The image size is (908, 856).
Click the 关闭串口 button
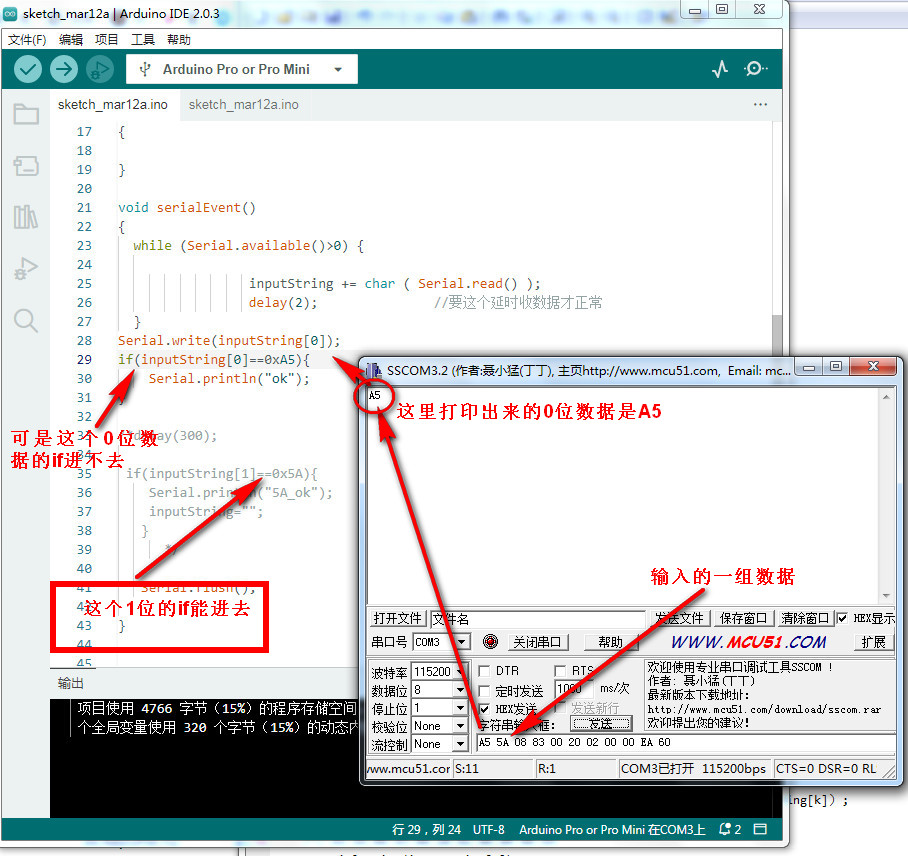[537, 642]
